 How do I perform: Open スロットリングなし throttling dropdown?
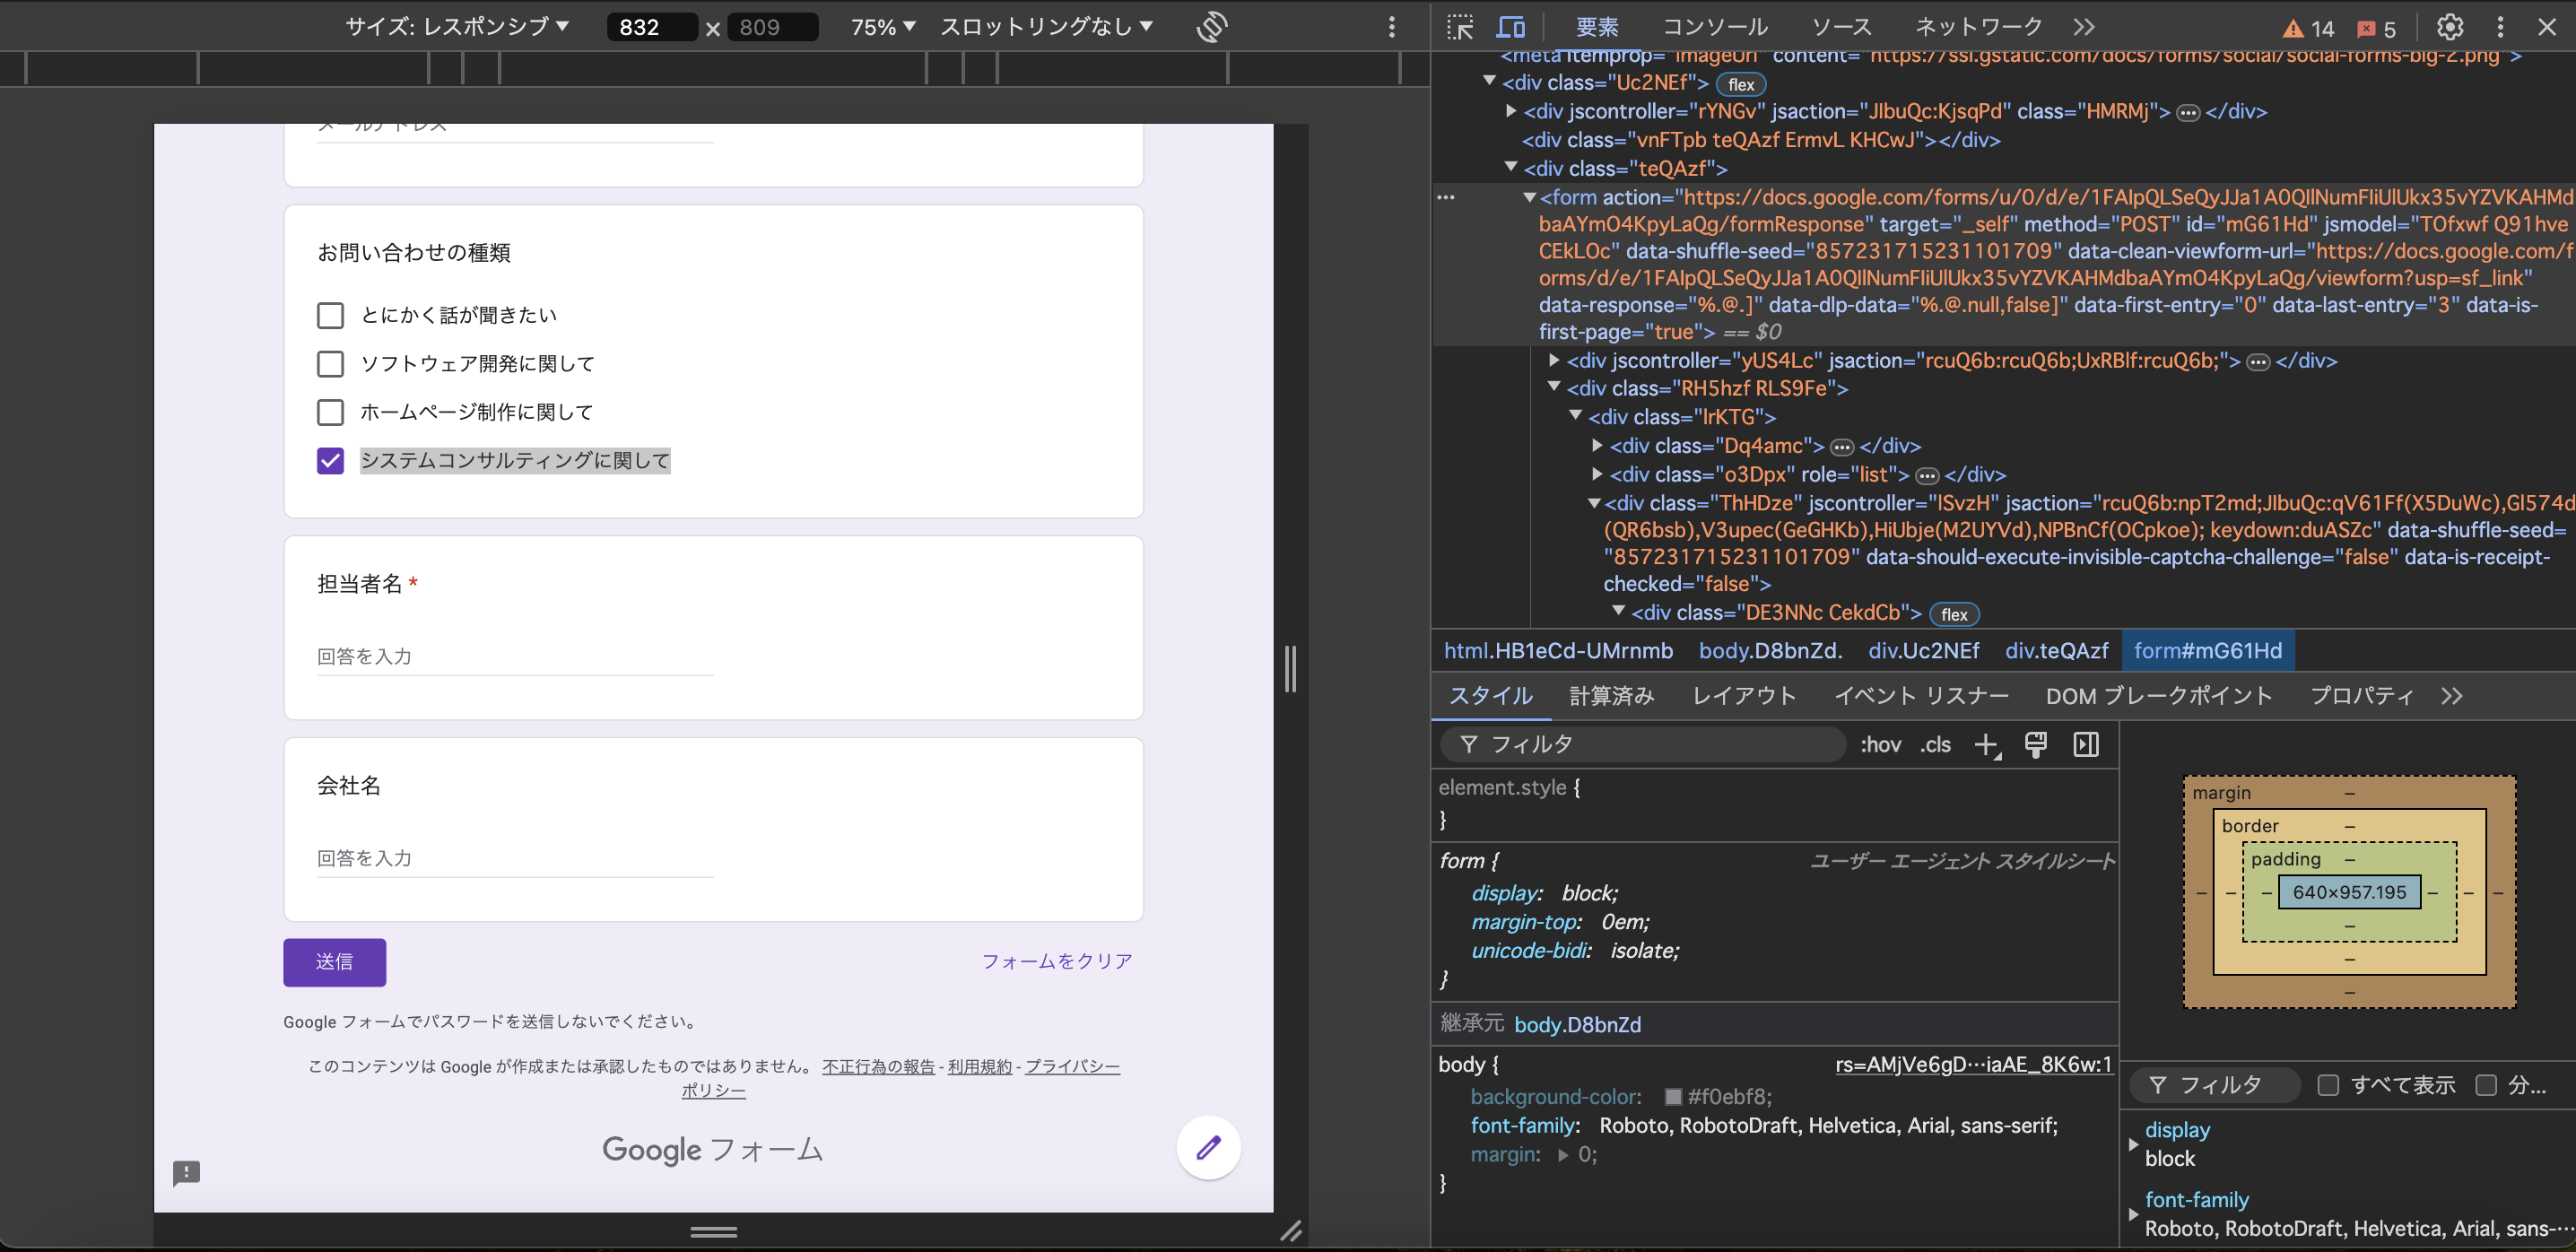coord(1046,27)
